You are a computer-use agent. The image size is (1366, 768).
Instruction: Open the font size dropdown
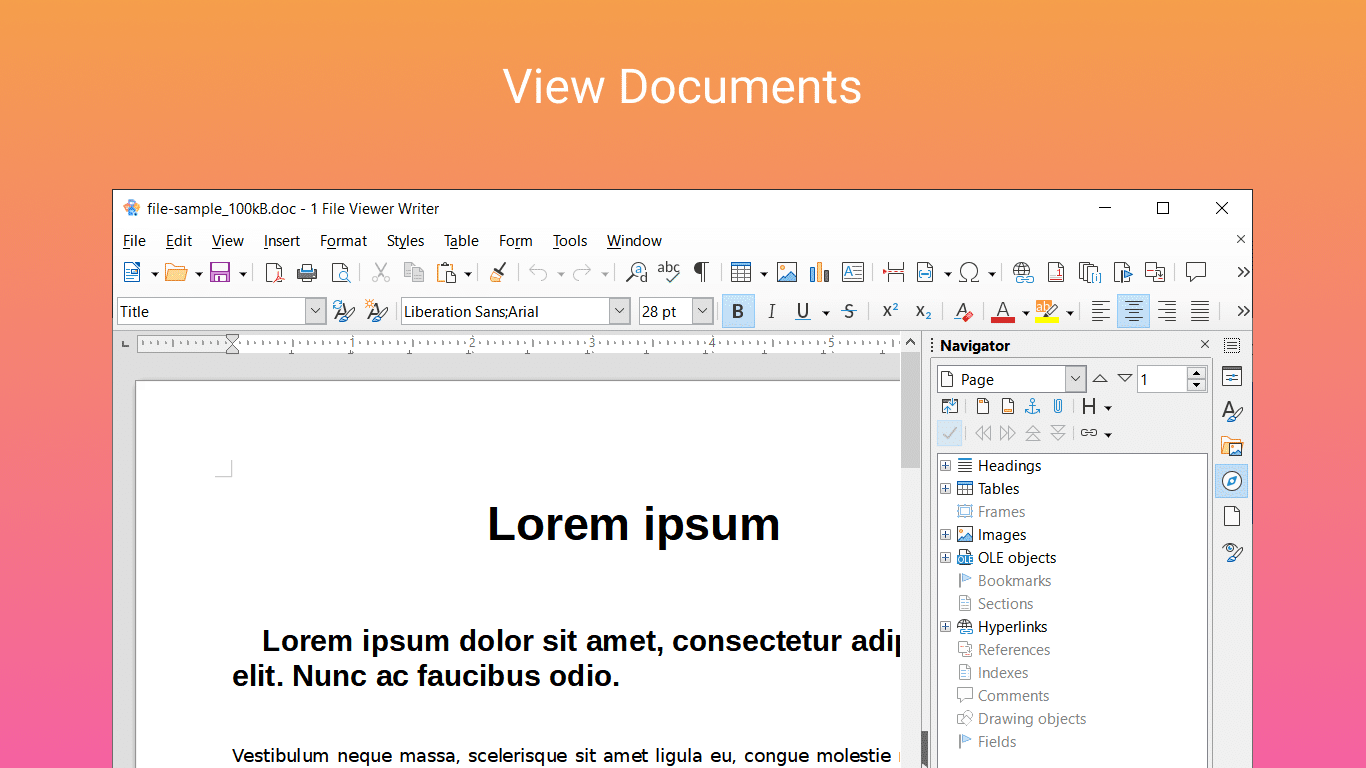point(701,311)
